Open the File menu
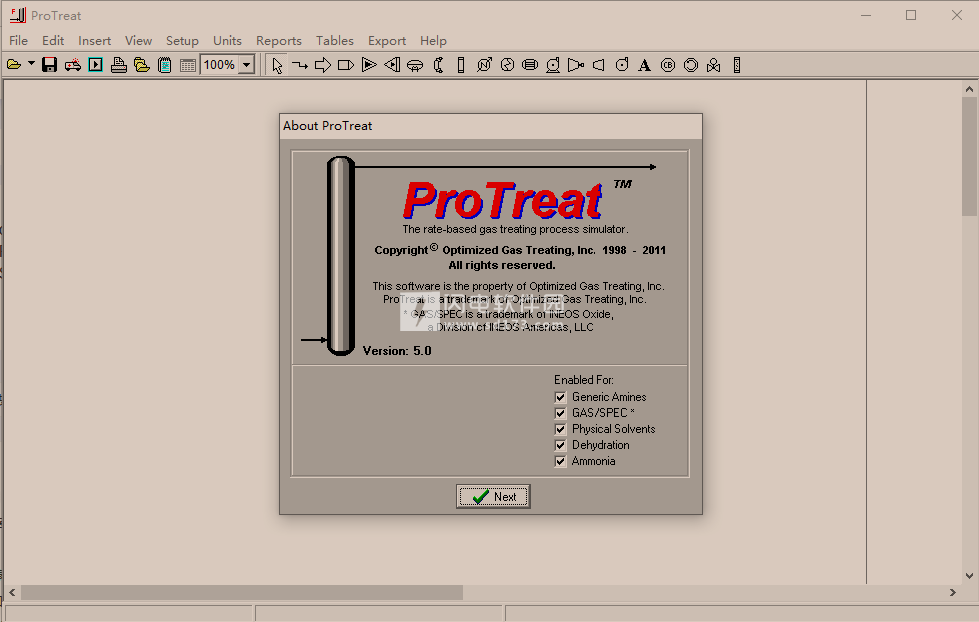This screenshot has height=622, width=979. [18, 41]
